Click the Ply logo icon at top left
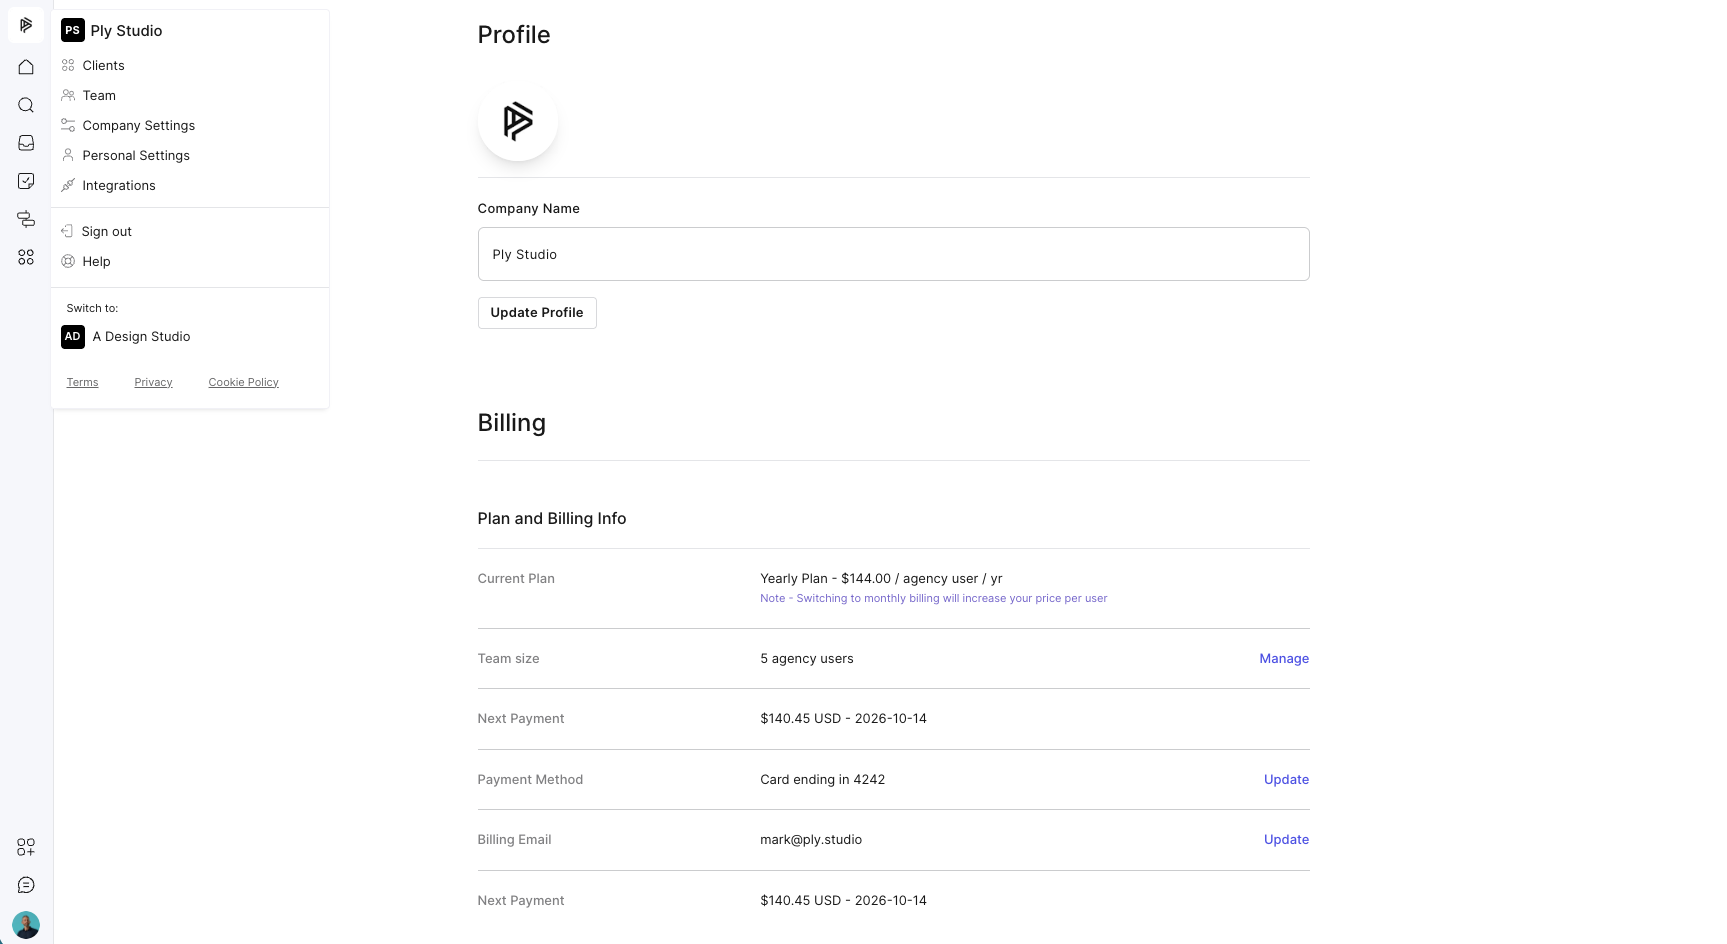 (x=26, y=25)
